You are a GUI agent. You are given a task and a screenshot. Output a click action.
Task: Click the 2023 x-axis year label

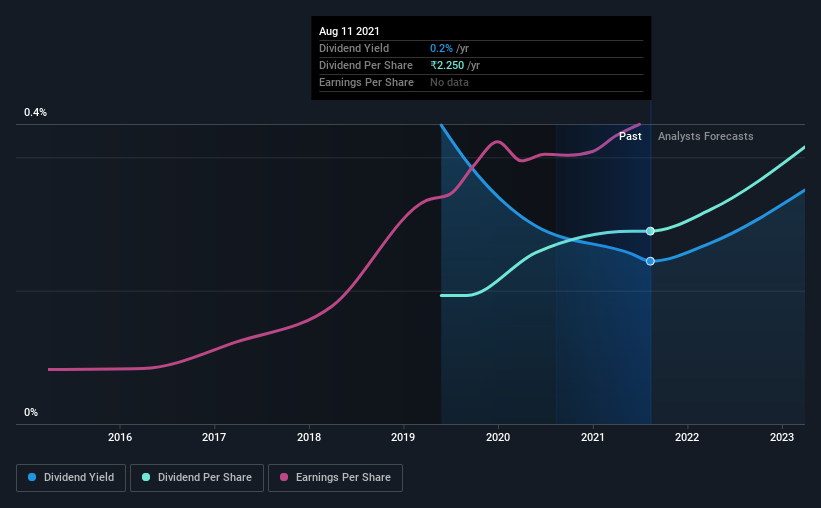pos(782,437)
